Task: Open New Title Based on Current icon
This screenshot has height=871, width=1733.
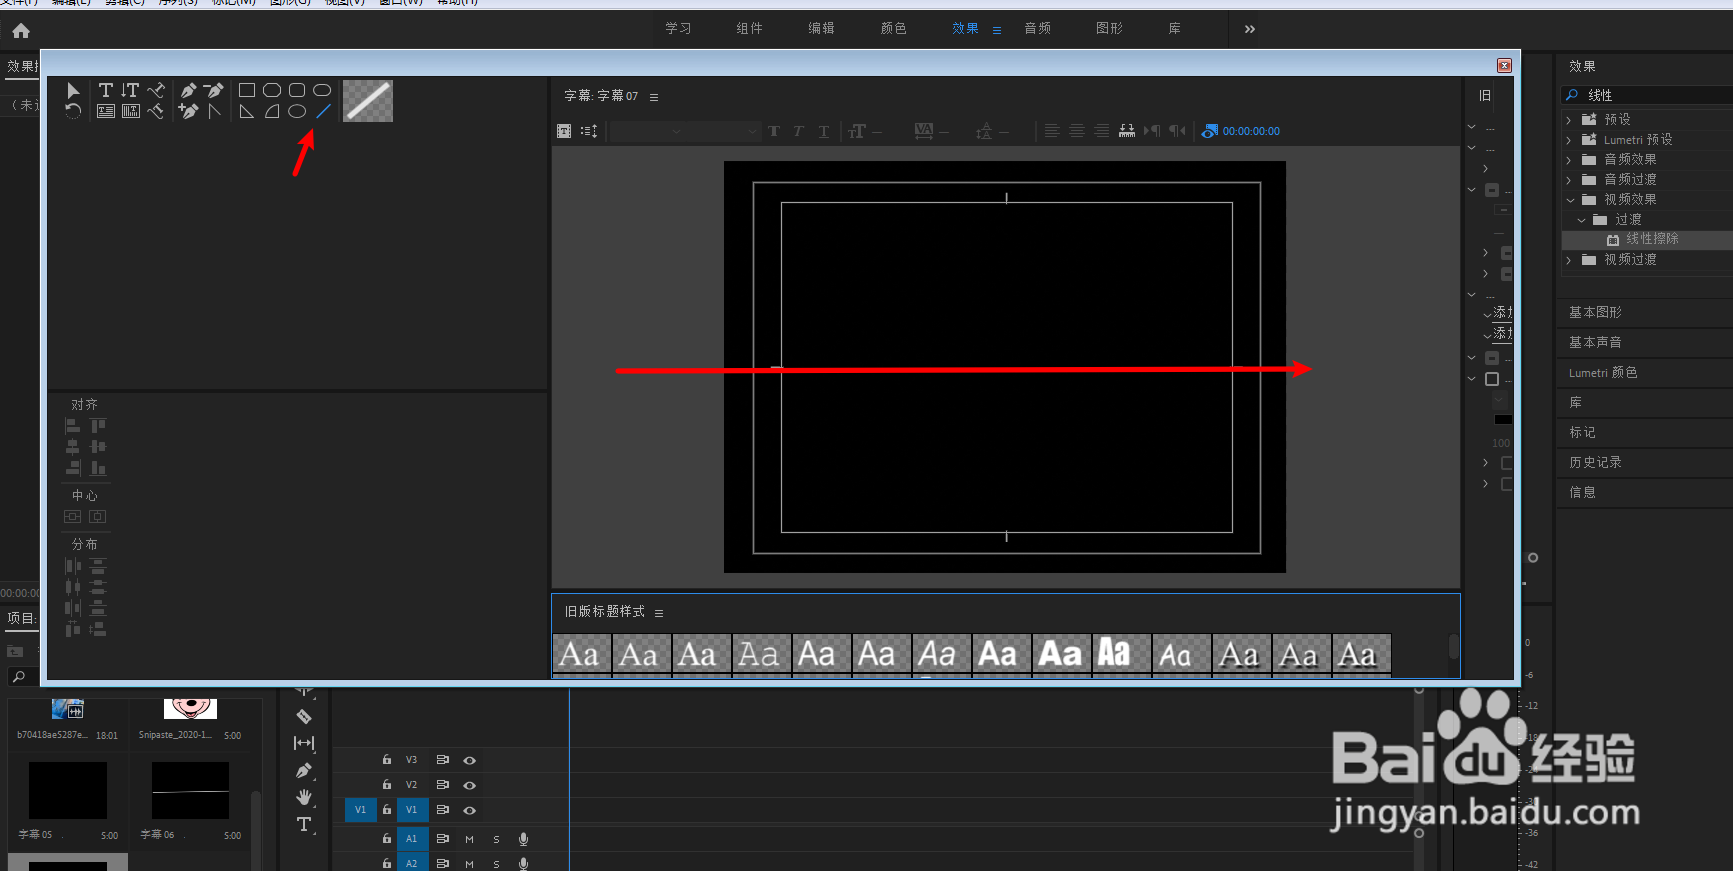Action: pyautogui.click(x=564, y=131)
